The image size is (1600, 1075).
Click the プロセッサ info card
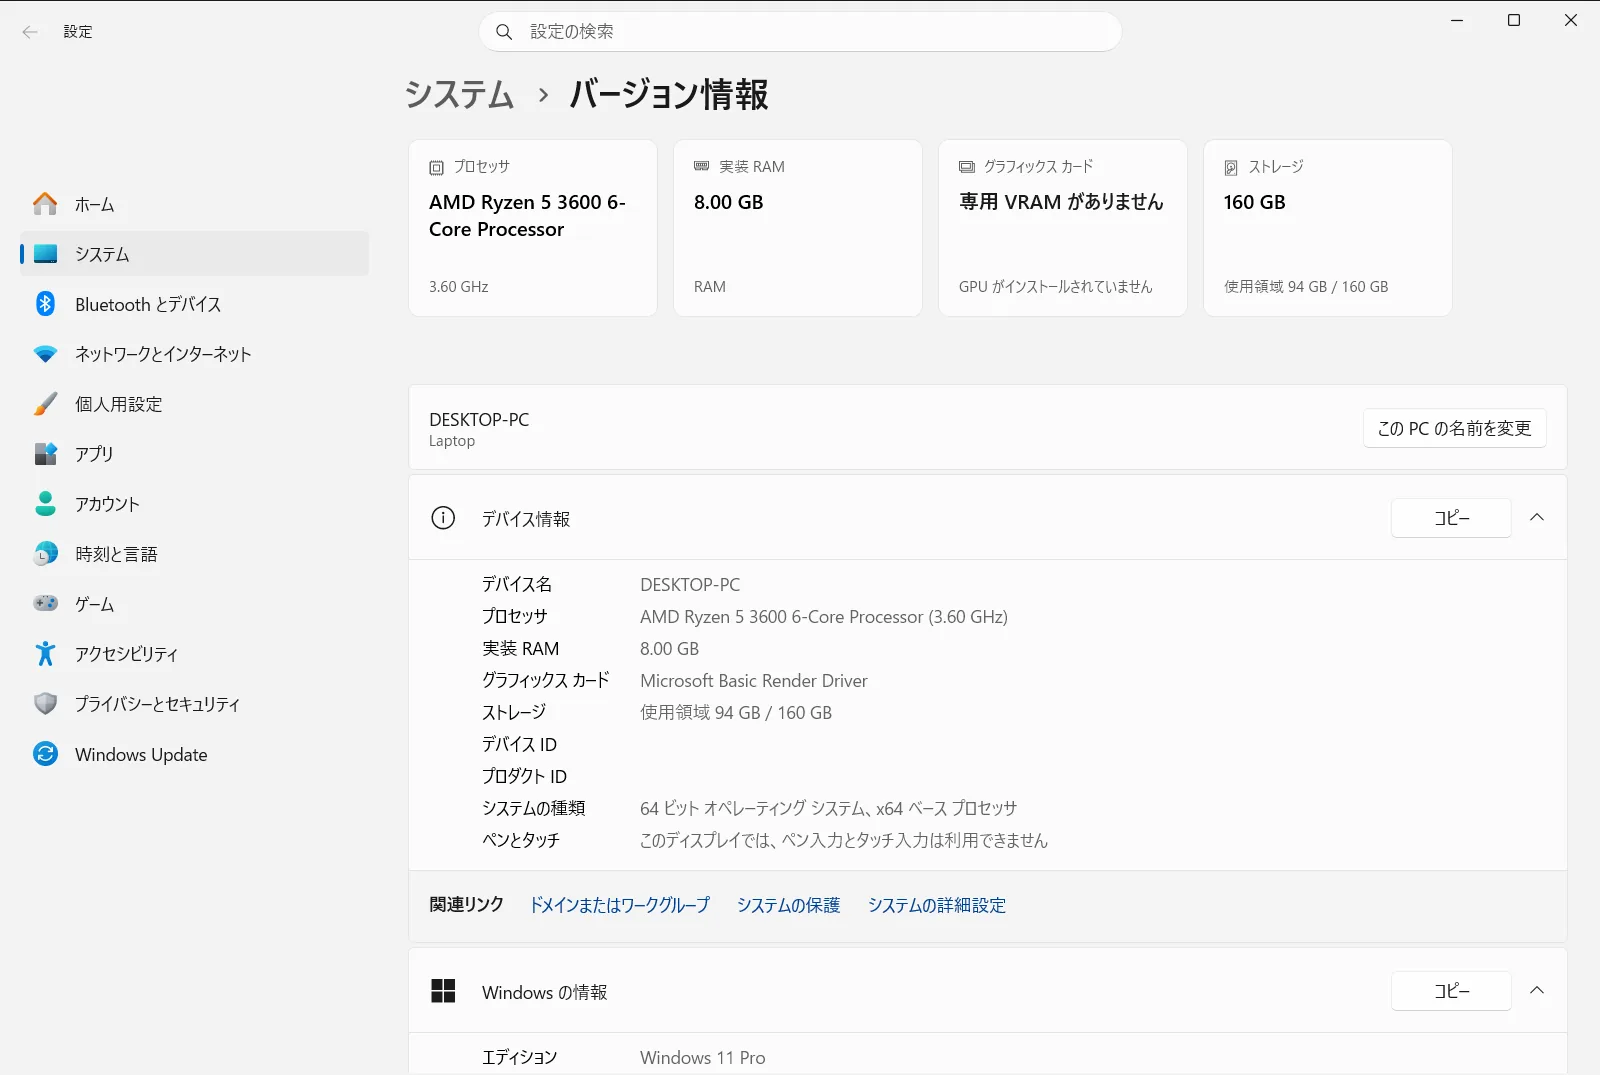[x=533, y=228]
